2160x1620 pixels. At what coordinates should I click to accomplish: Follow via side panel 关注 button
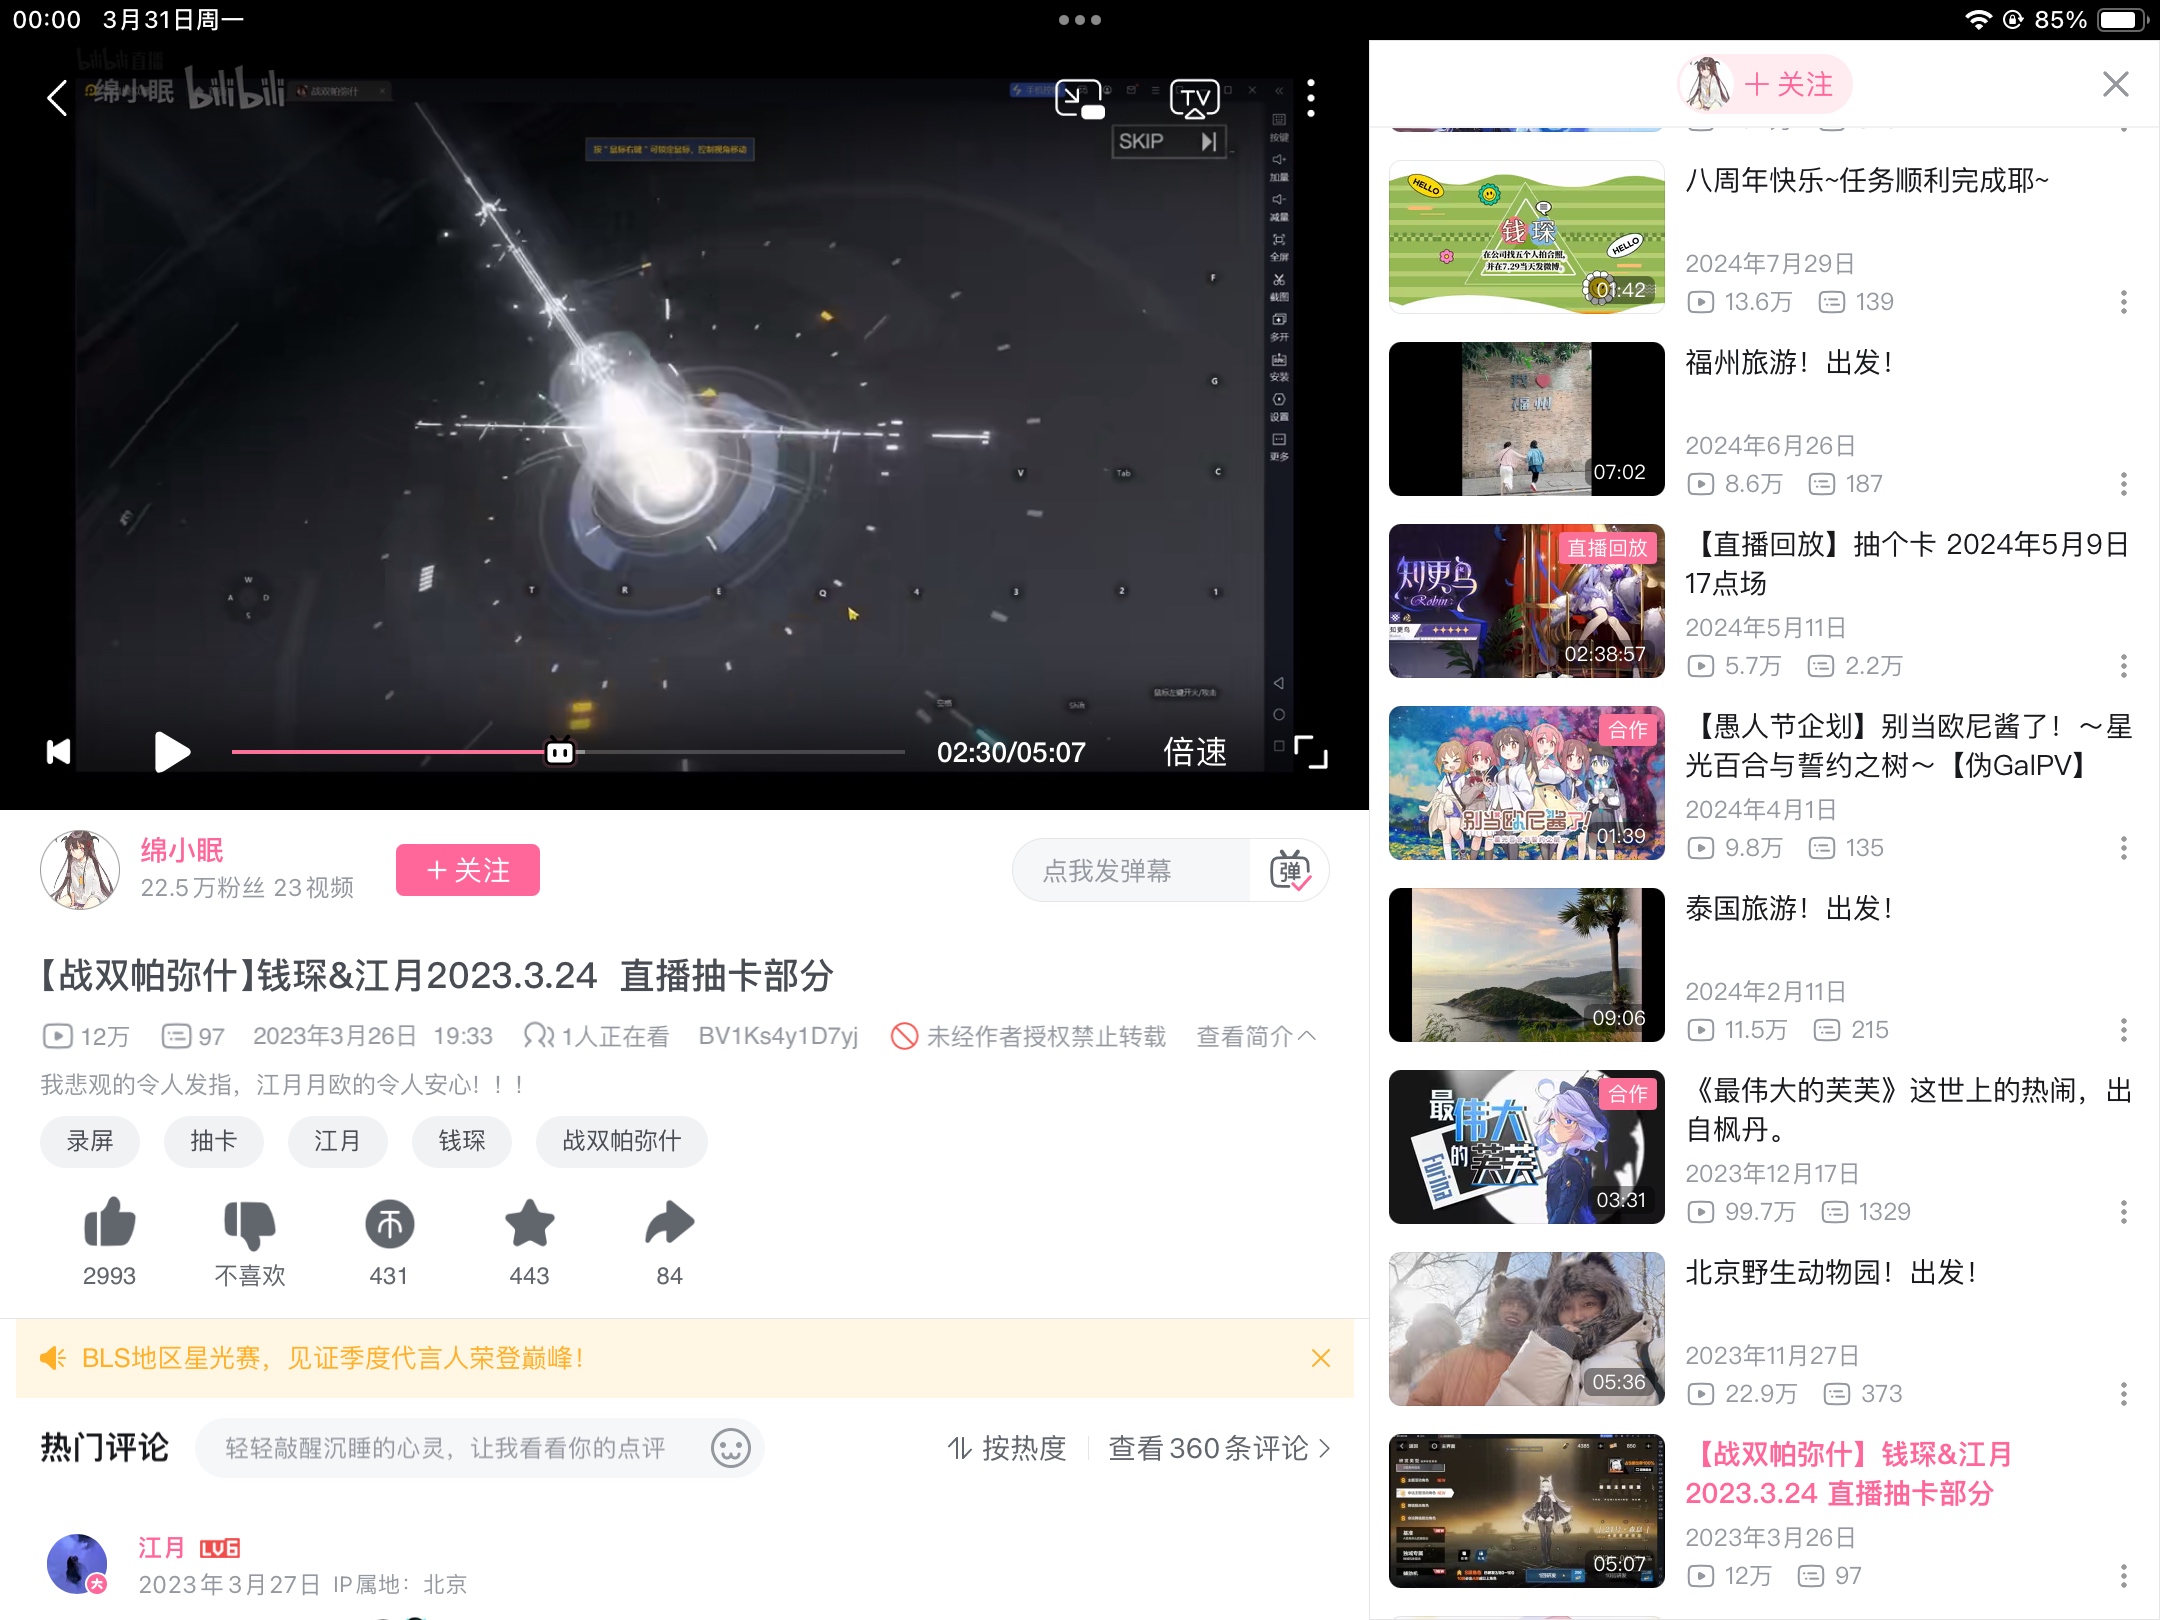(1765, 84)
